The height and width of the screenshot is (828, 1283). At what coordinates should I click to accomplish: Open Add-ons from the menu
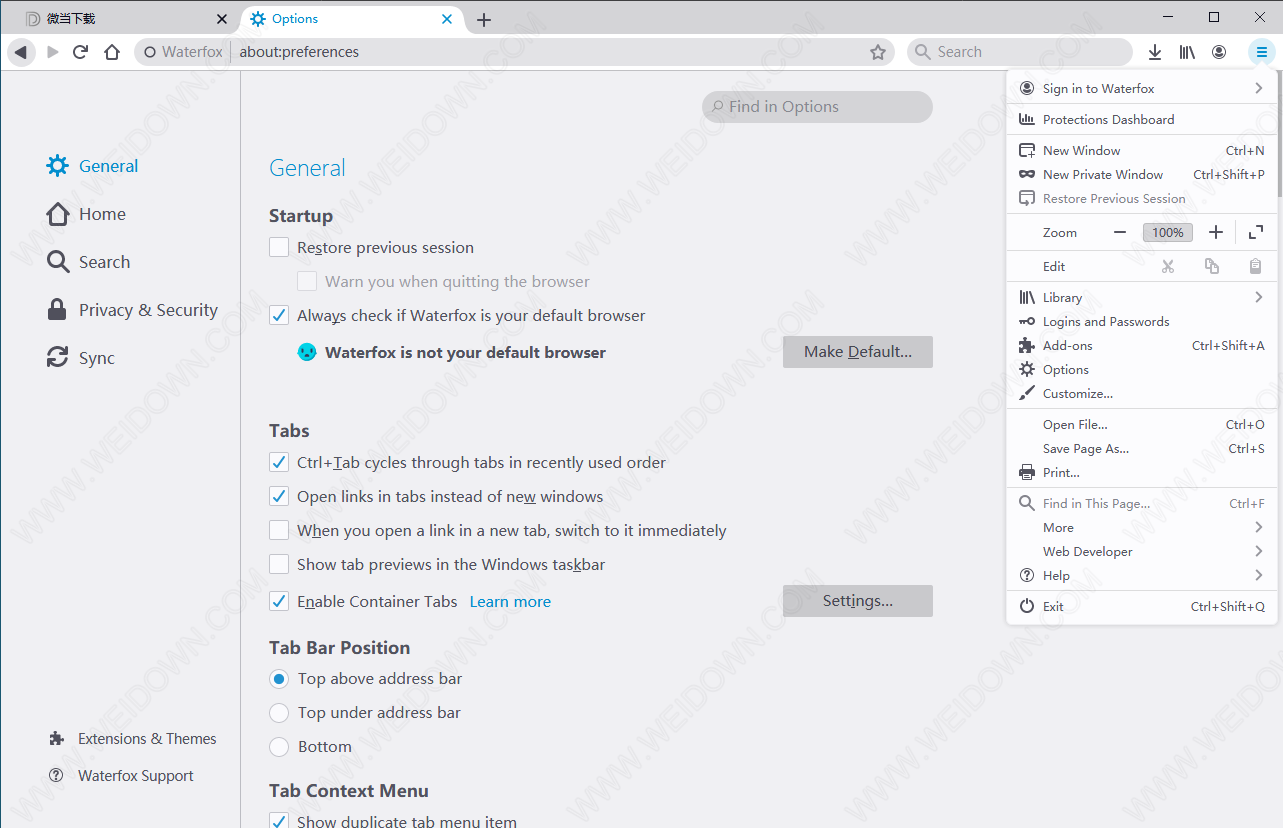[x=1142, y=345]
